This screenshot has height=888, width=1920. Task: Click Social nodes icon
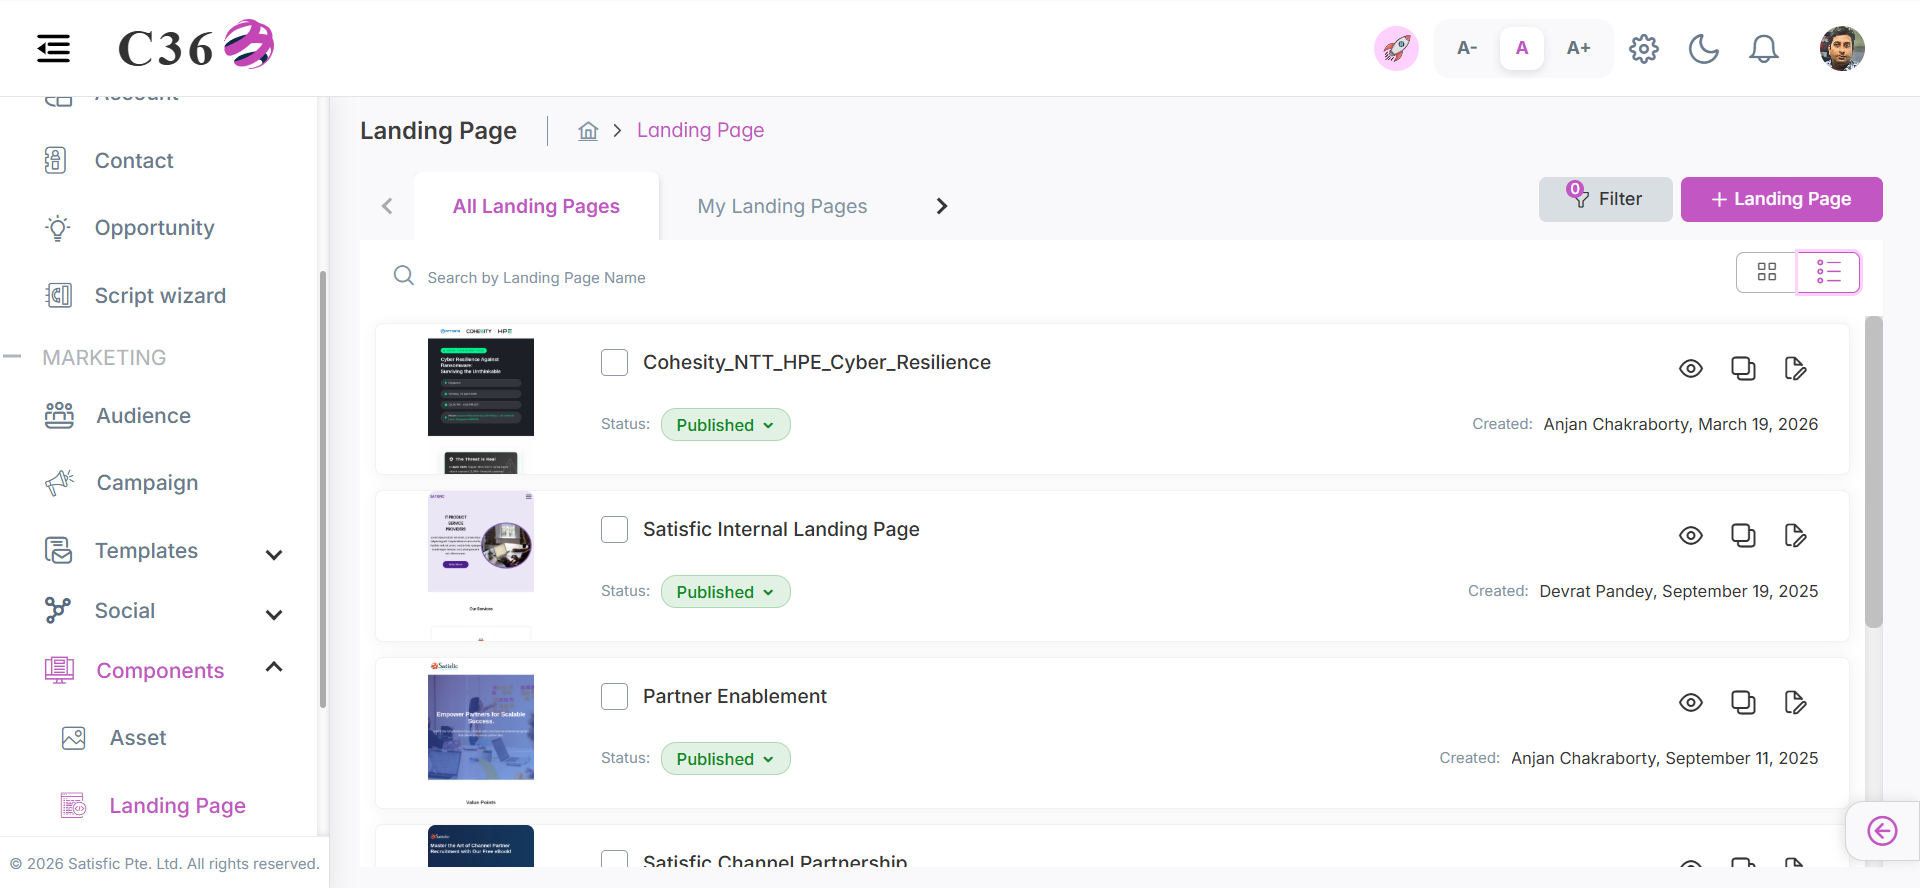click(x=58, y=610)
